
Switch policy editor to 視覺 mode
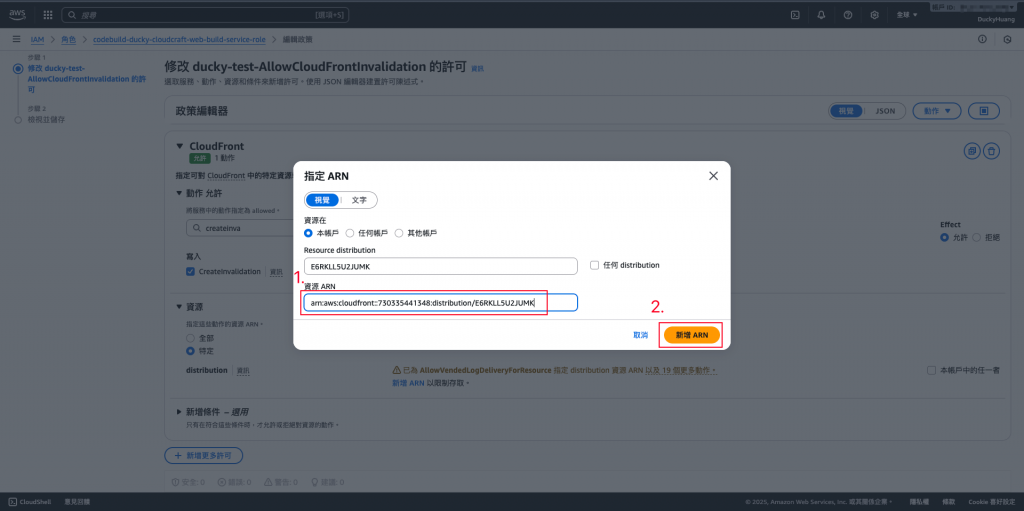point(846,111)
